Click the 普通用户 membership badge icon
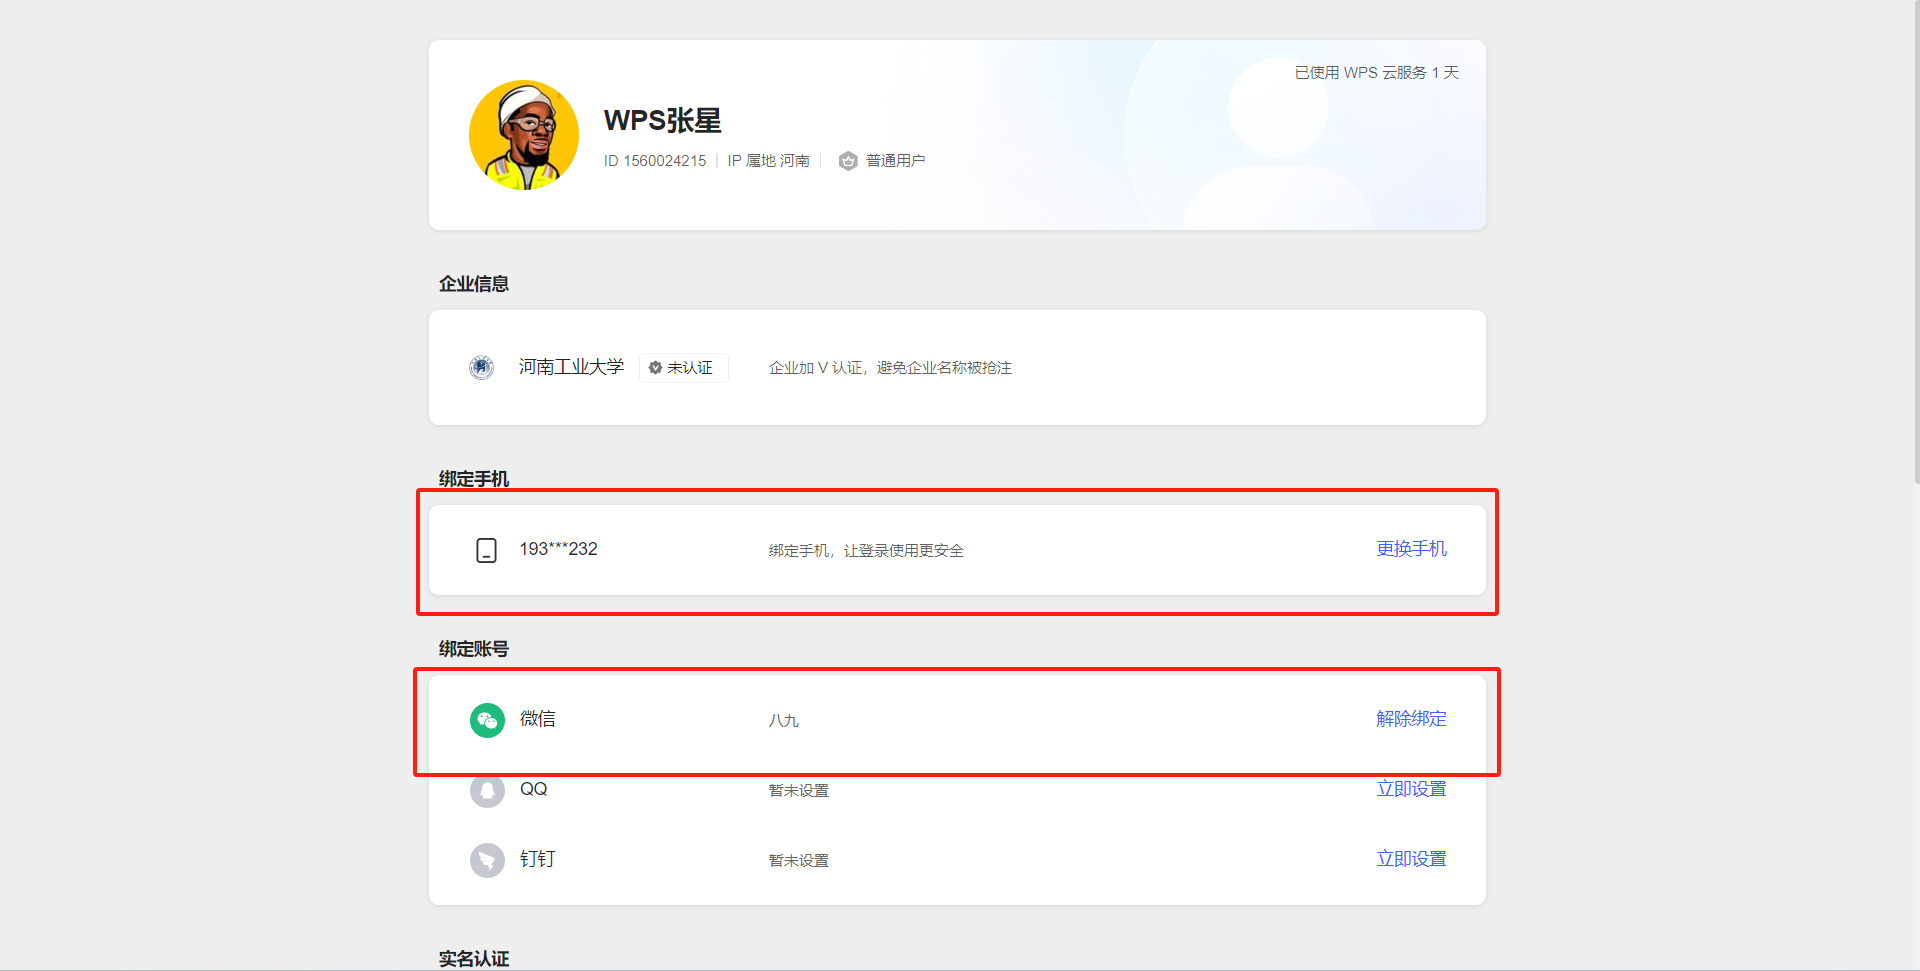This screenshot has height=971, width=1920. pyautogui.click(x=848, y=161)
